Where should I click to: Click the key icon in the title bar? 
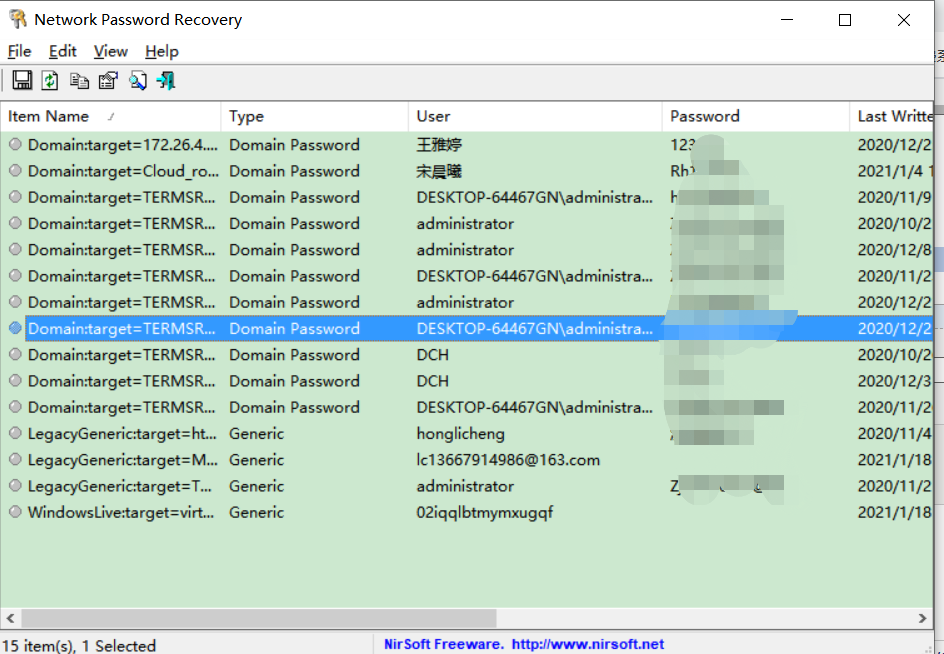(x=15, y=18)
